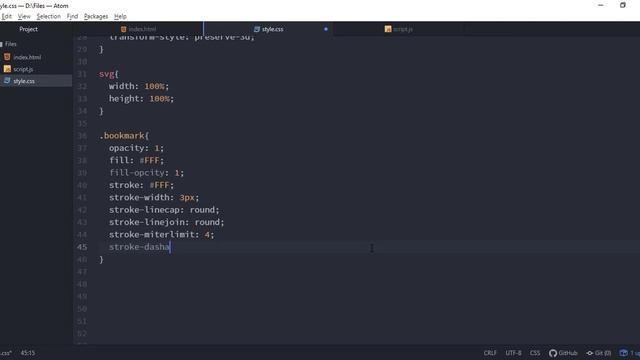Viewport: 640px width, 360px height.
Task: Change the CRLF line ending setting
Action: pos(490,353)
